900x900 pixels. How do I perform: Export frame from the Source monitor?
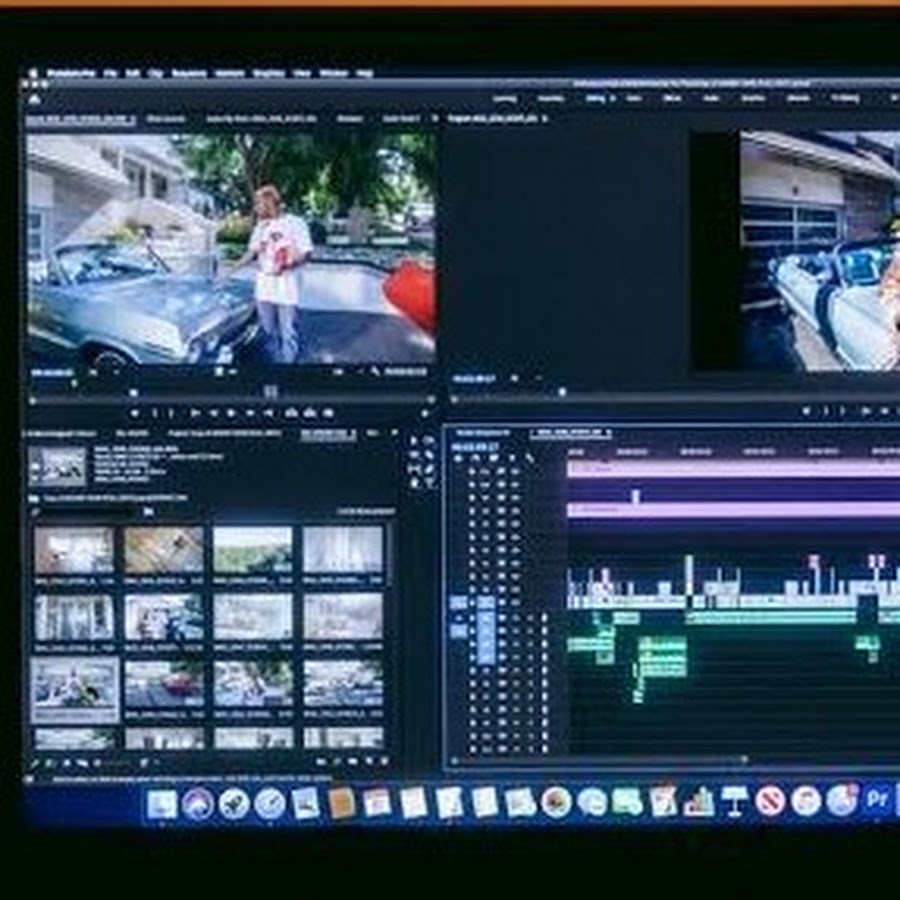coord(328,413)
